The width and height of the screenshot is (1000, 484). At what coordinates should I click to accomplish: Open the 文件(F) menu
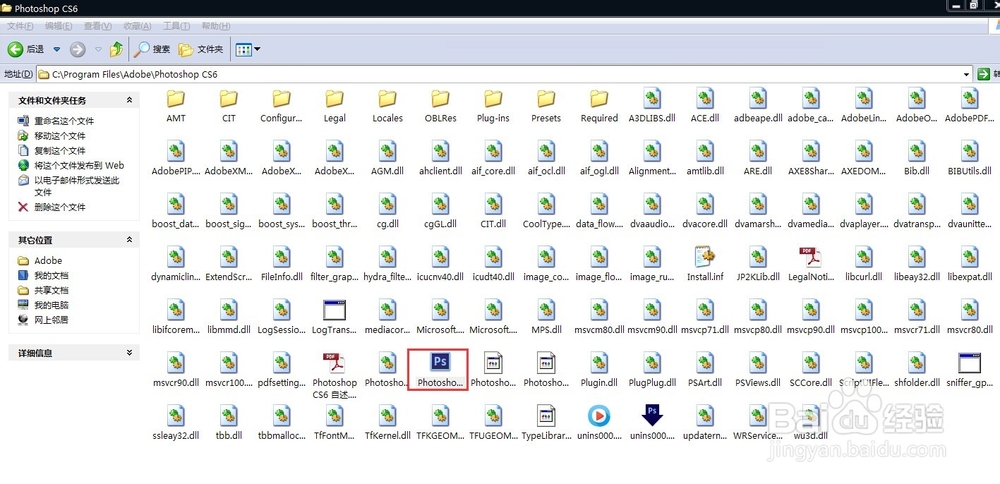pyautogui.click(x=20, y=26)
